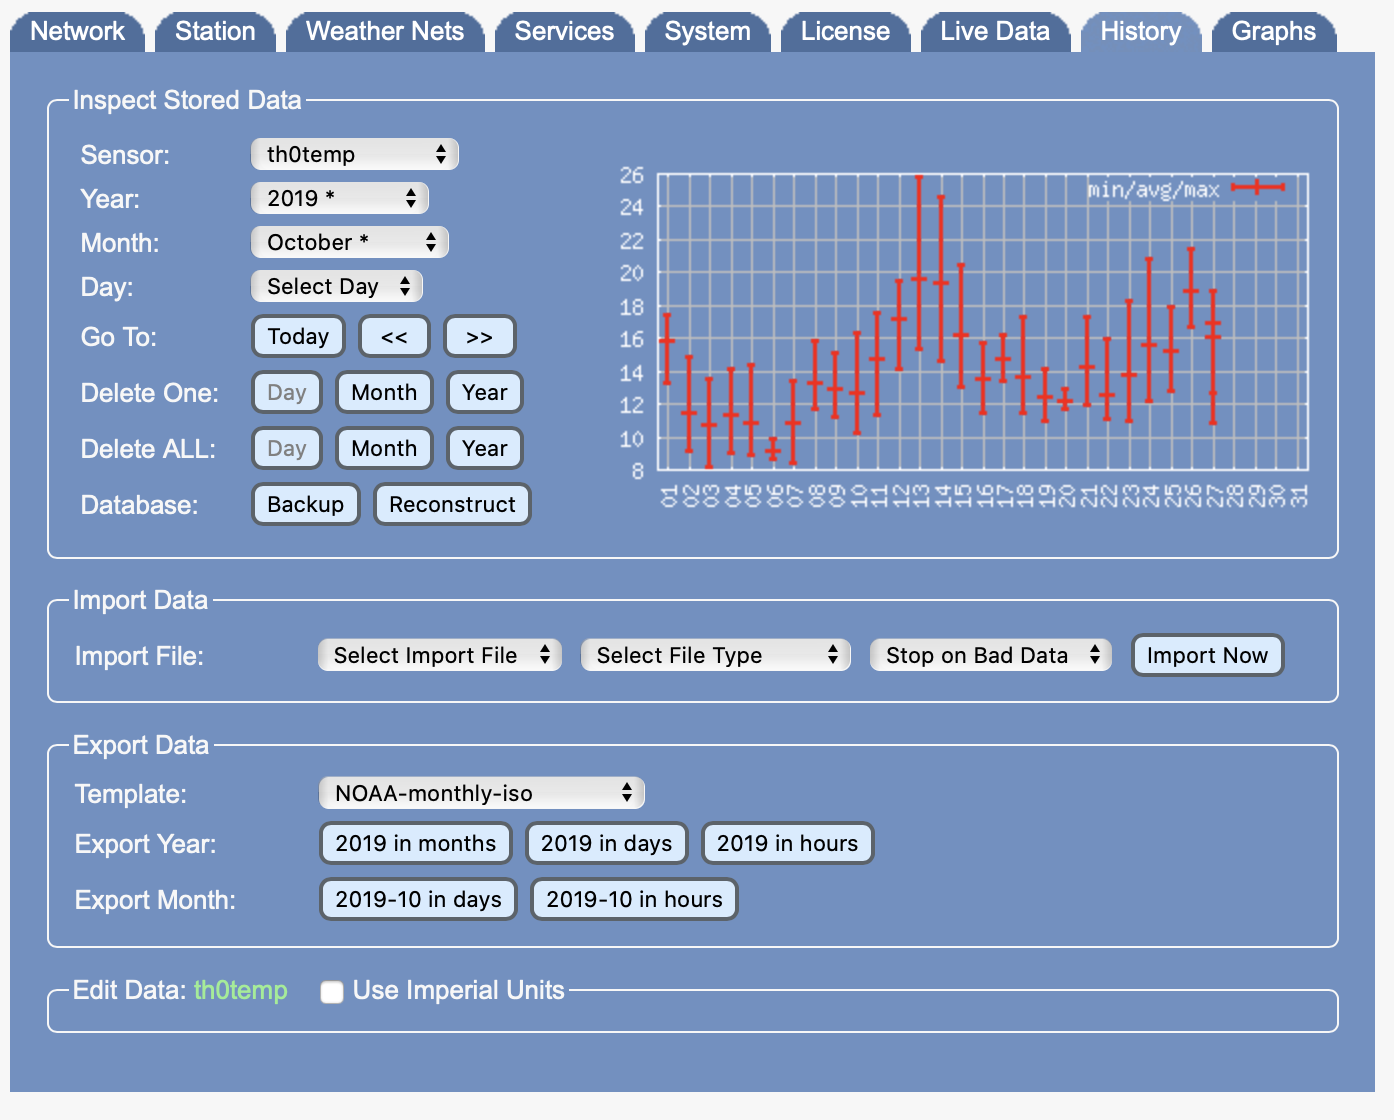Go to next period with >> button
The width and height of the screenshot is (1394, 1120).
[x=479, y=337]
